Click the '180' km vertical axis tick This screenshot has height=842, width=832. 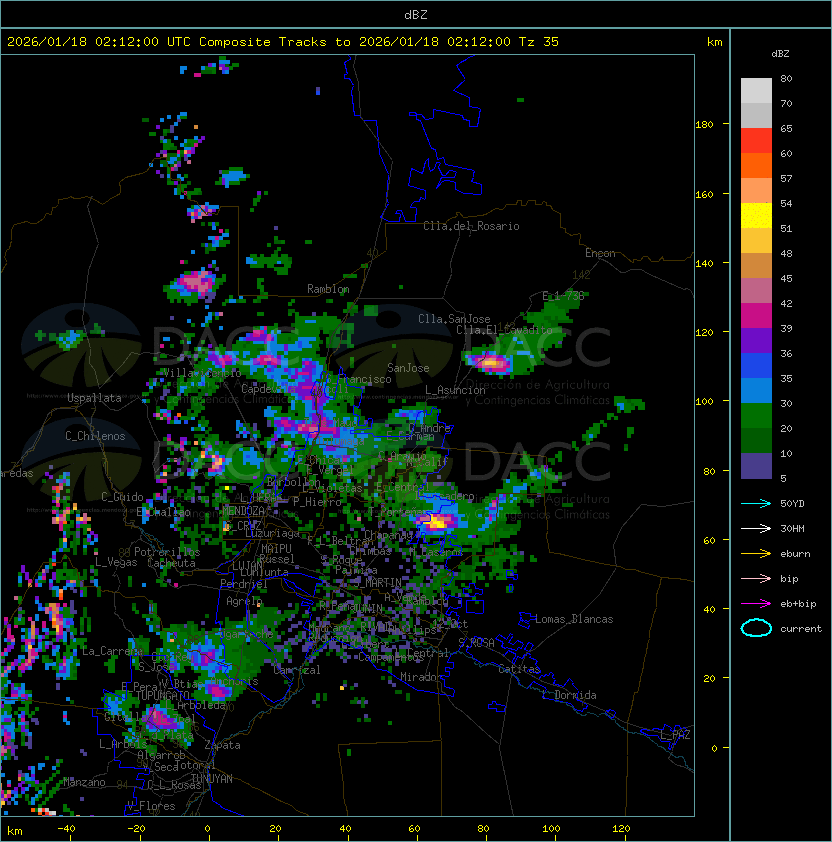pyautogui.click(x=704, y=125)
